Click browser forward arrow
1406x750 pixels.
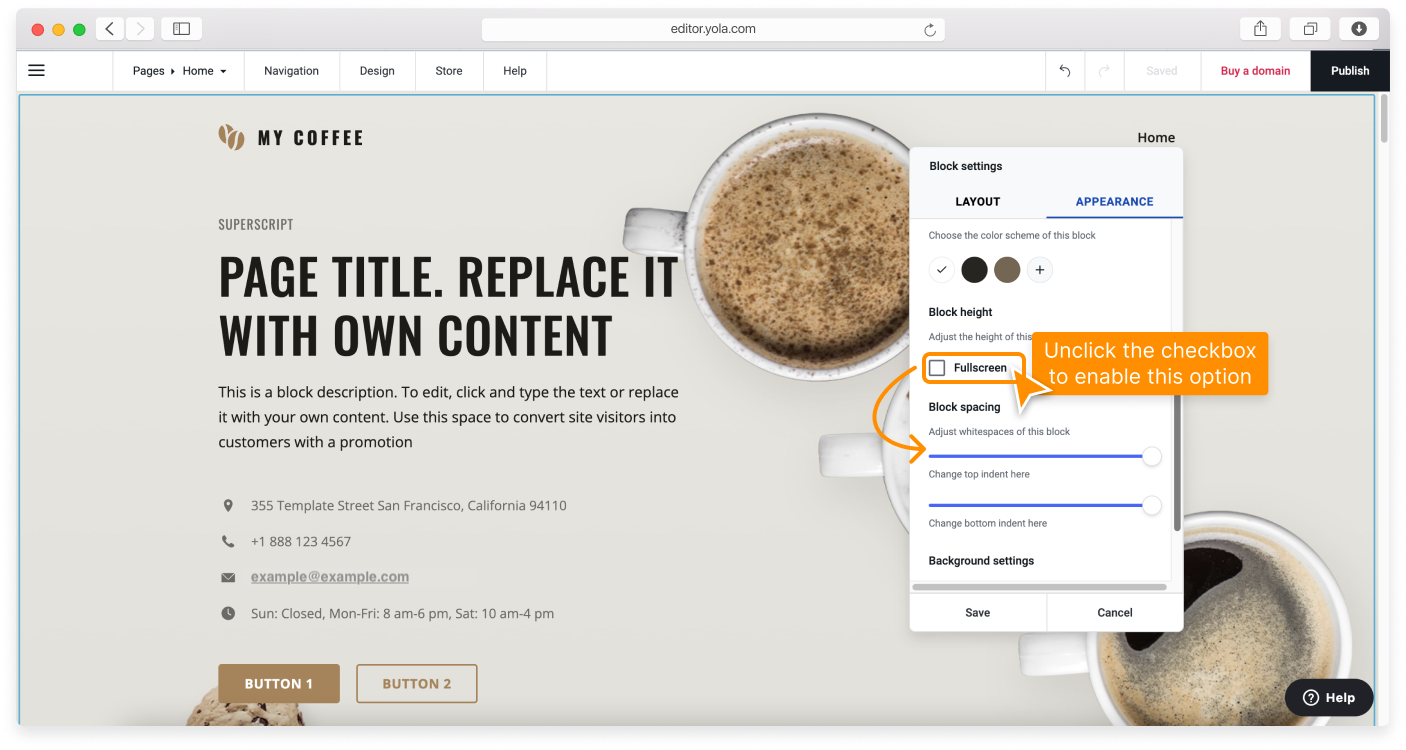pos(140,29)
